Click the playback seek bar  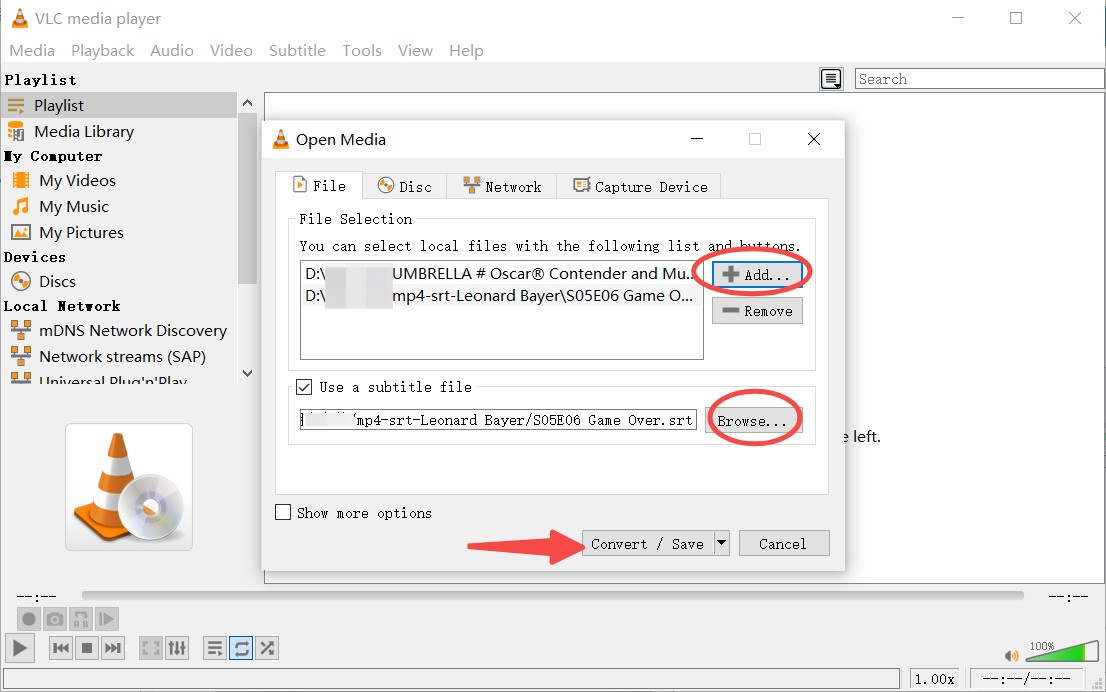click(552, 595)
